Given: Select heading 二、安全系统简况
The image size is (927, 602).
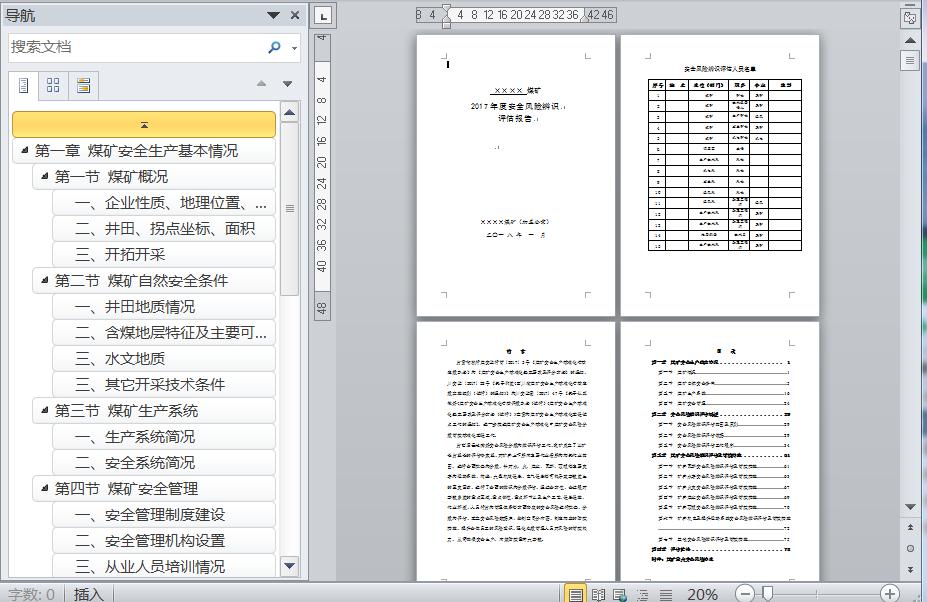Looking at the screenshot, I should [164, 463].
